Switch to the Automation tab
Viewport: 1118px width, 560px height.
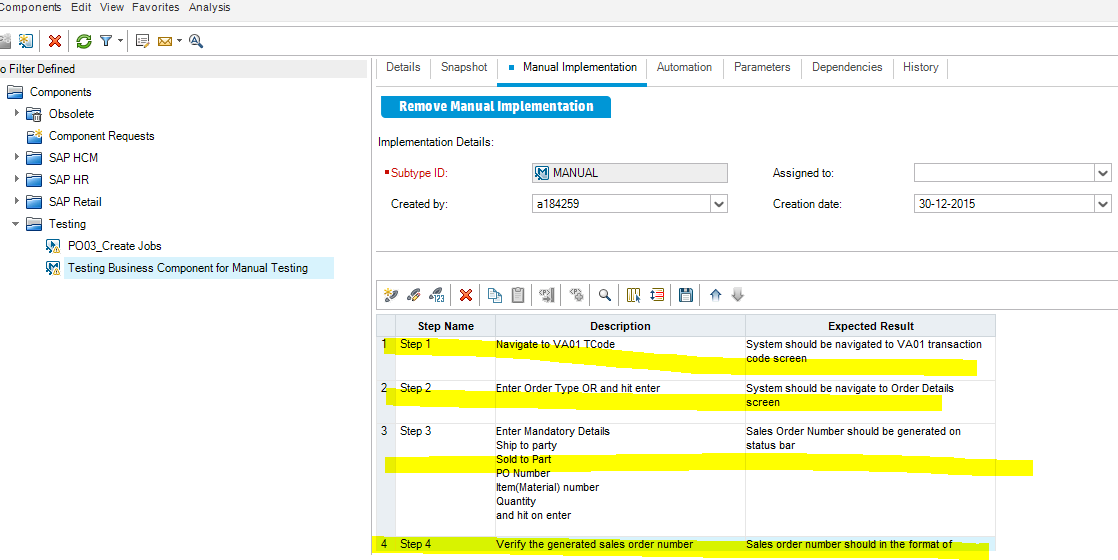684,67
